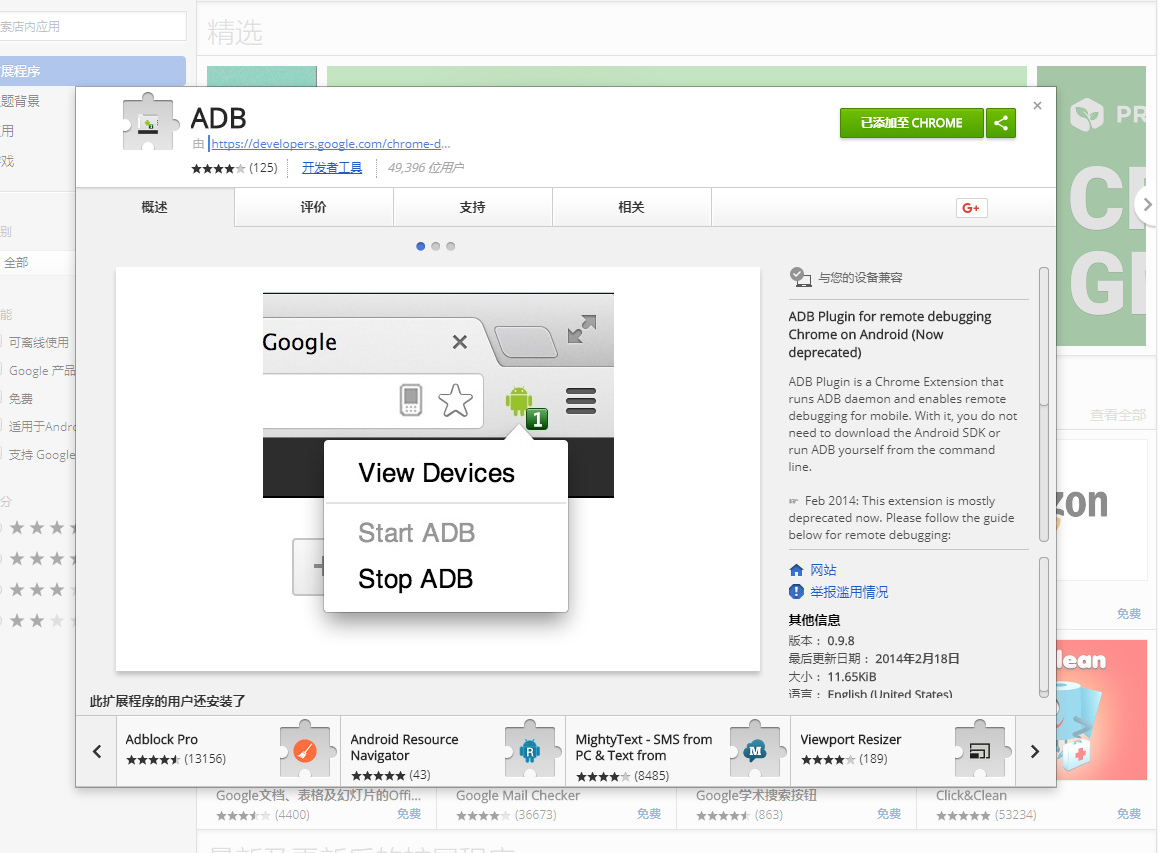The image size is (1174, 853).
Task: Select the second screenshot dot indicator
Action: click(436, 246)
